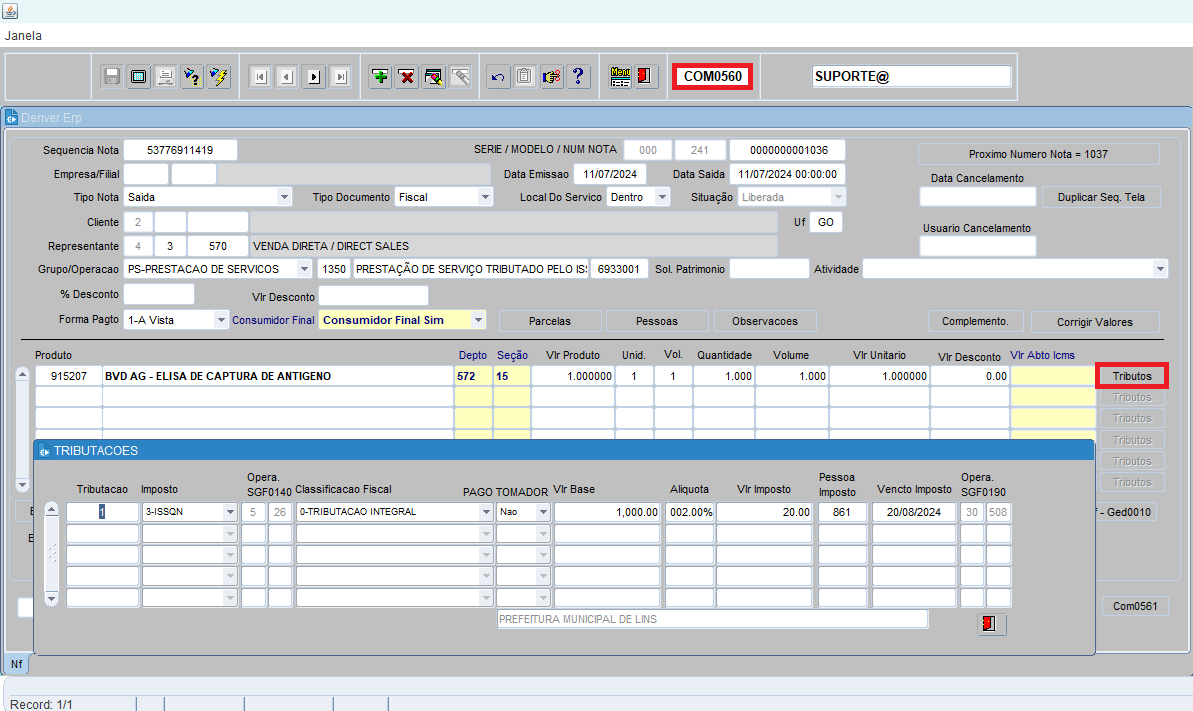Click the Sequencia Nota input field
Image resolution: width=1193 pixels, height=711 pixels.
tap(180, 150)
